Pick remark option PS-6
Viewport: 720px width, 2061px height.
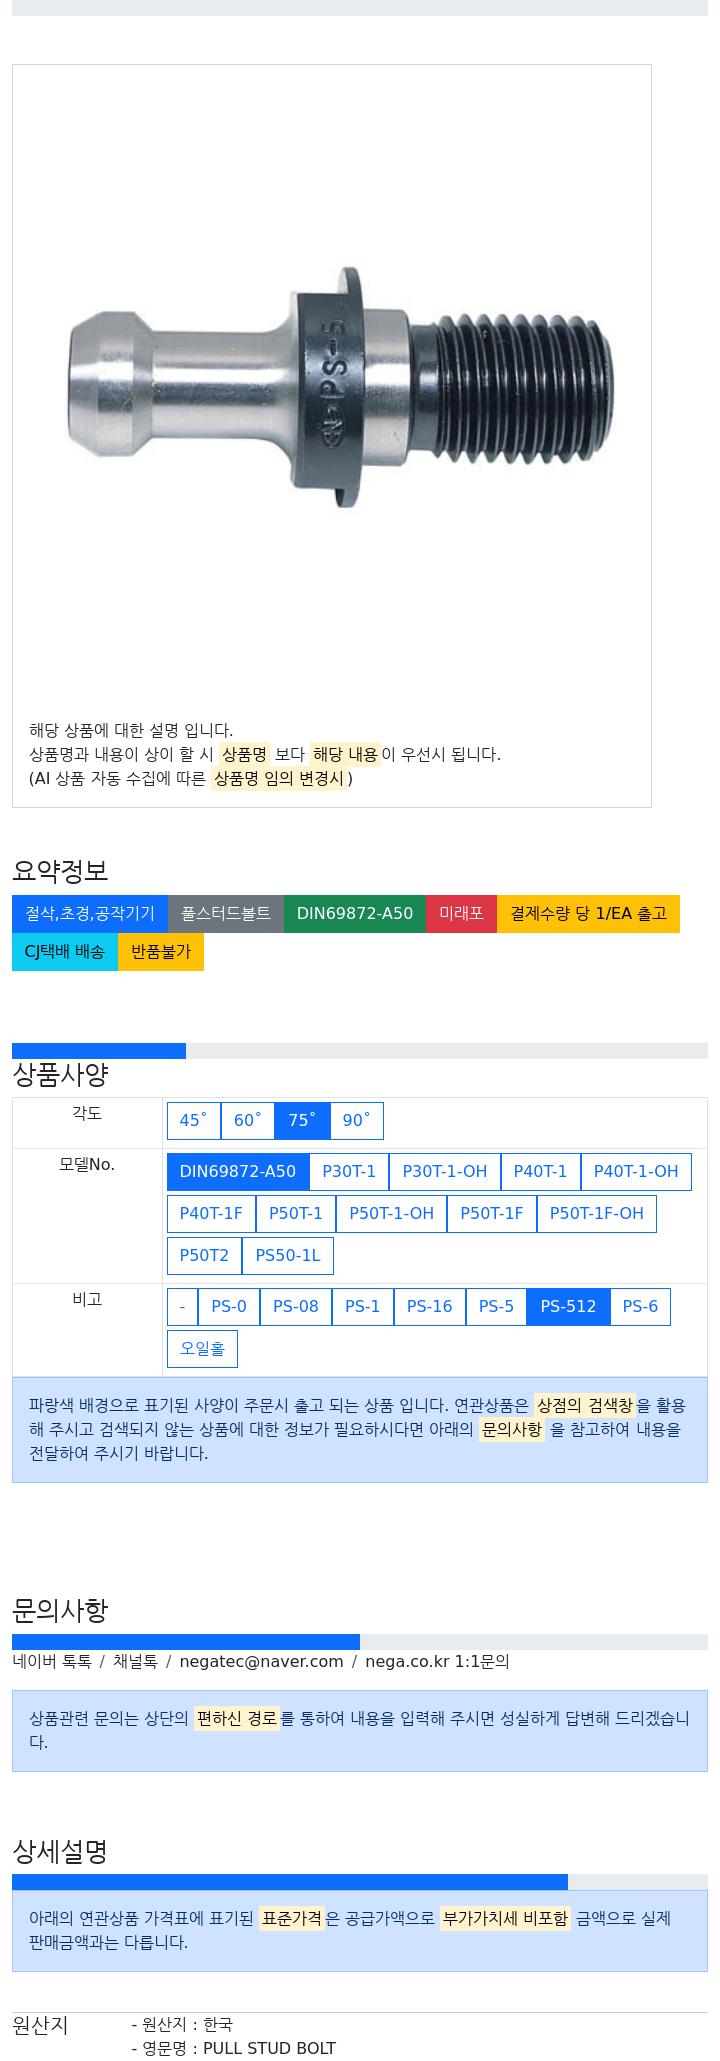pyautogui.click(x=640, y=1306)
